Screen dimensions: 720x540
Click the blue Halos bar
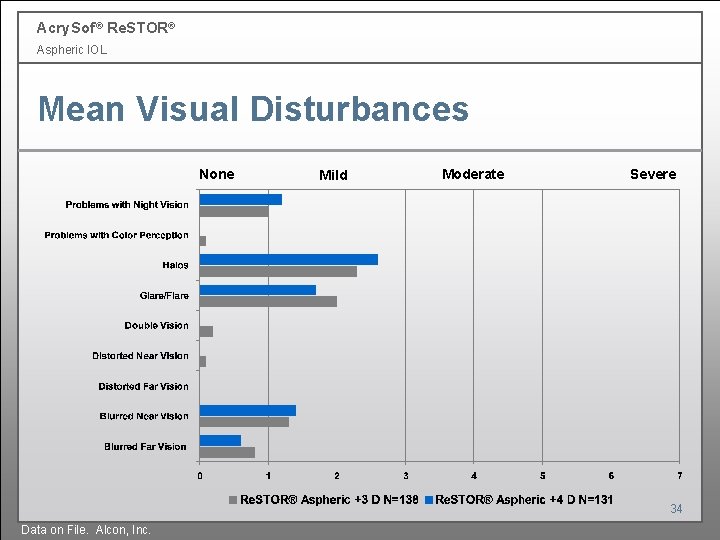pyautogui.click(x=289, y=259)
